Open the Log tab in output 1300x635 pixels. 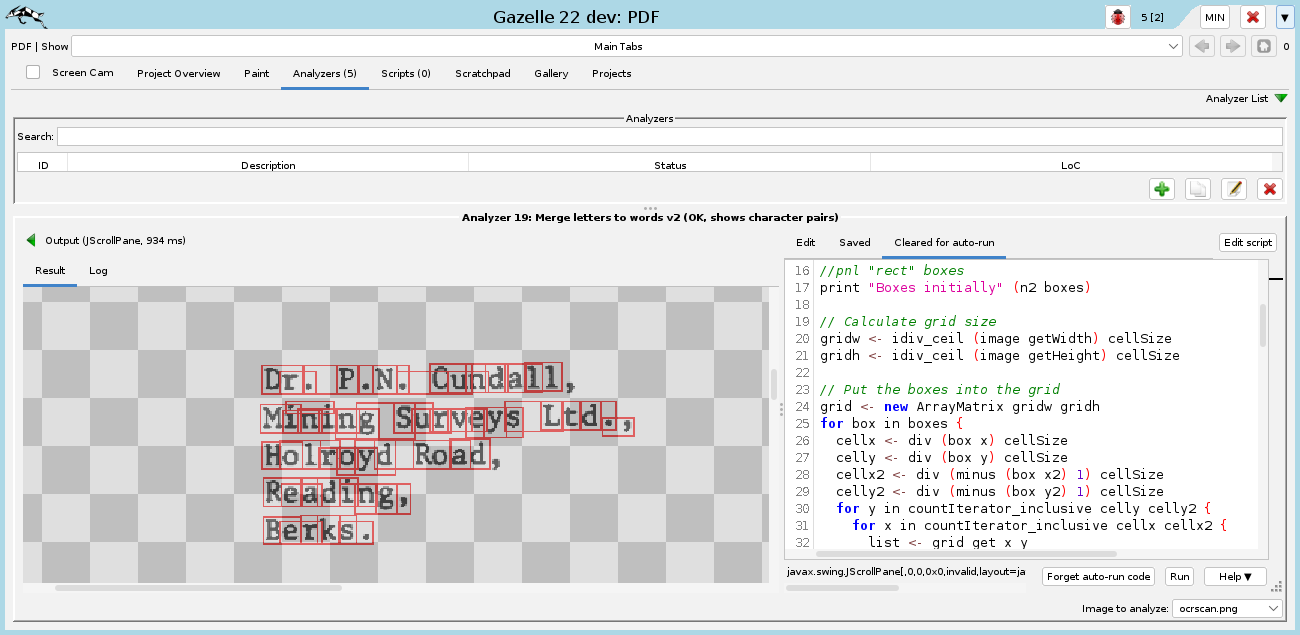(98, 270)
